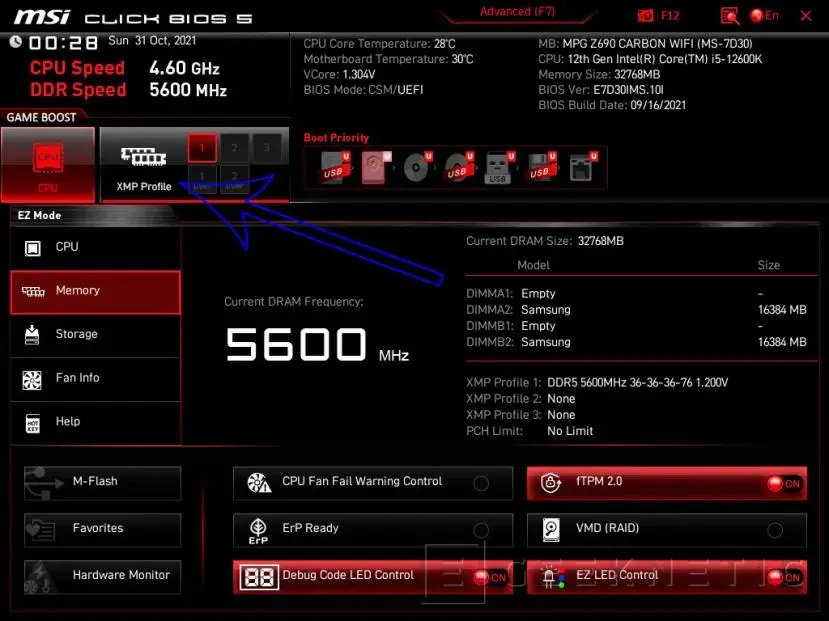Open the Fan Info section
The width and height of the screenshot is (829, 621).
pyautogui.click(x=95, y=378)
